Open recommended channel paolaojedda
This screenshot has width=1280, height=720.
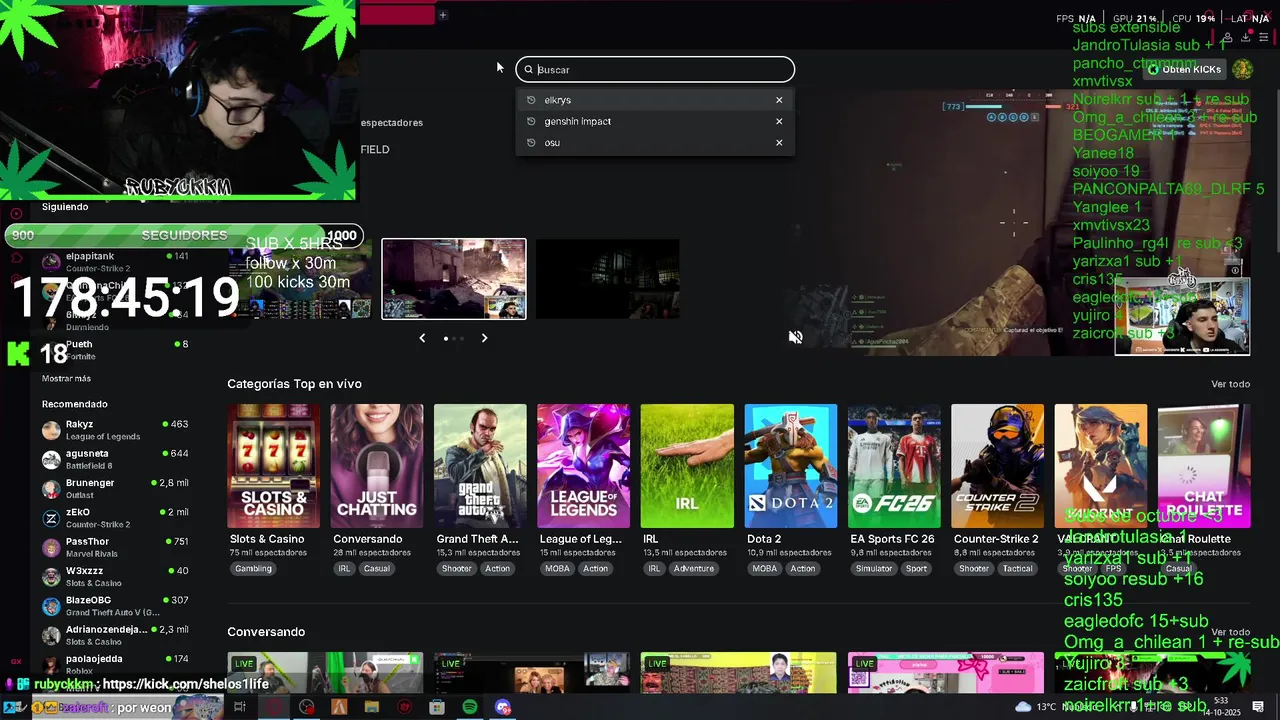tap(115, 664)
